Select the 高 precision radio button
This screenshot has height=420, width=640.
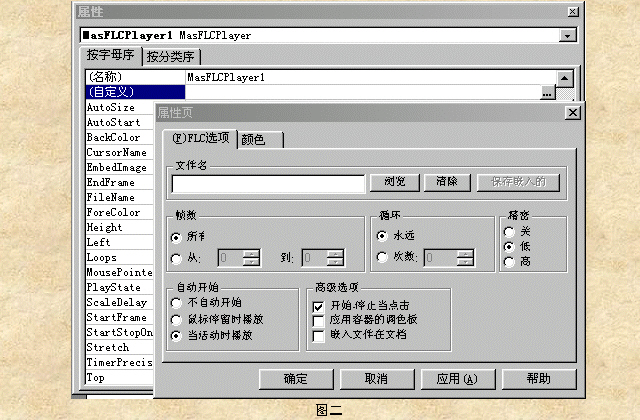point(510,262)
